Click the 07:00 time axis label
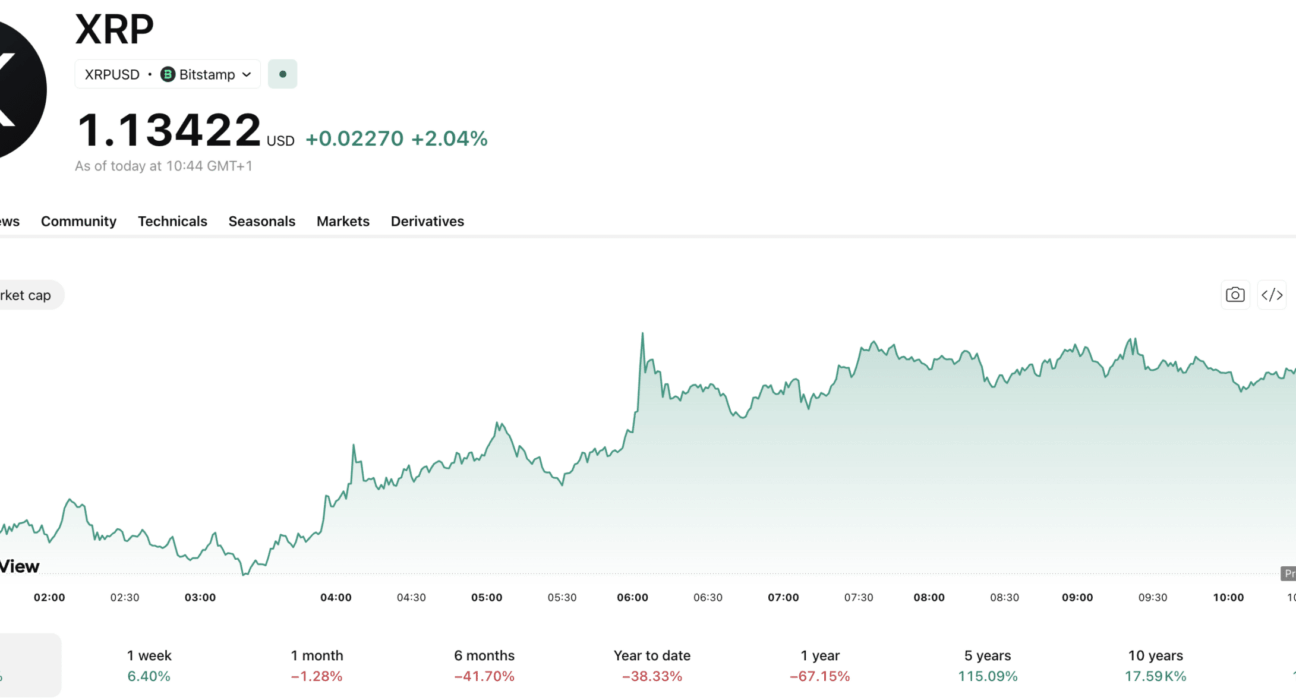 (783, 597)
